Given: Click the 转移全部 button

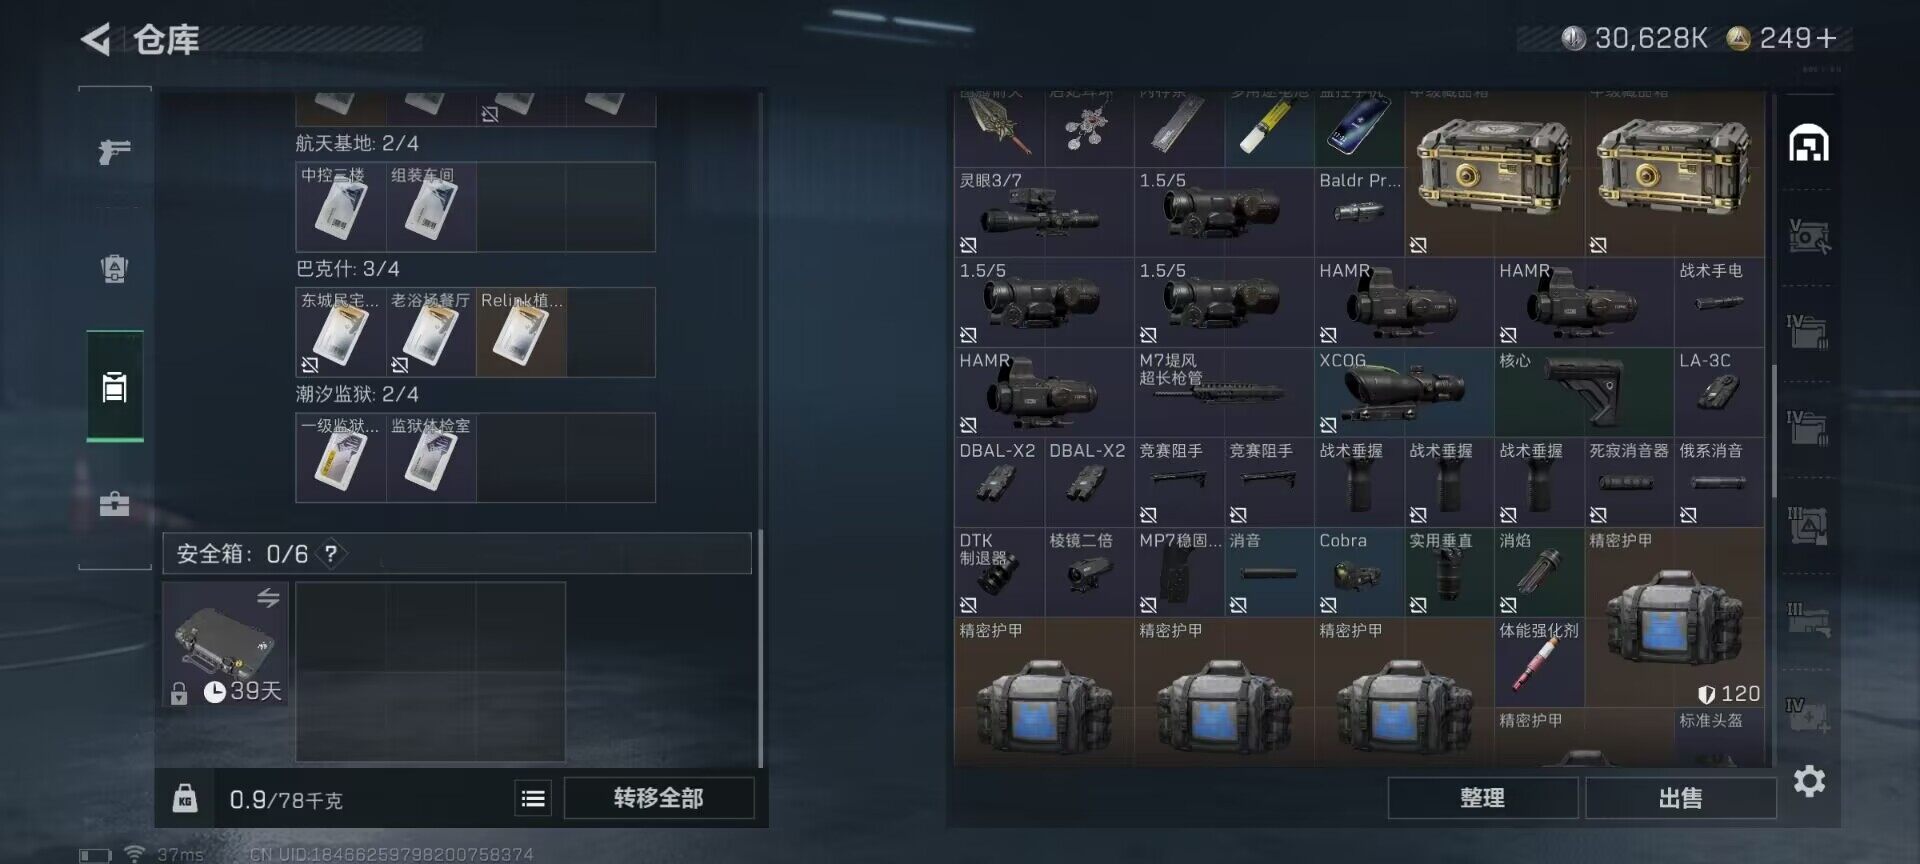Looking at the screenshot, I should [x=659, y=798].
